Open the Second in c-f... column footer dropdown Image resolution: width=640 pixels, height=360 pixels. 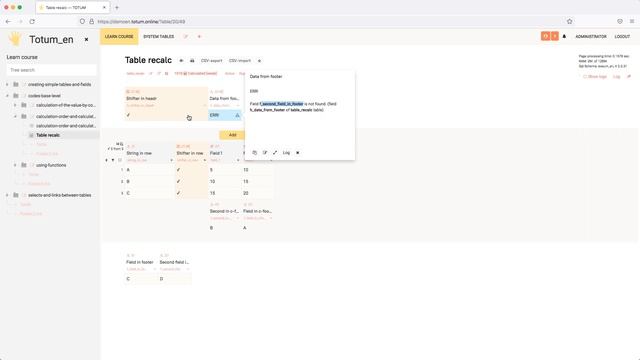point(238,218)
